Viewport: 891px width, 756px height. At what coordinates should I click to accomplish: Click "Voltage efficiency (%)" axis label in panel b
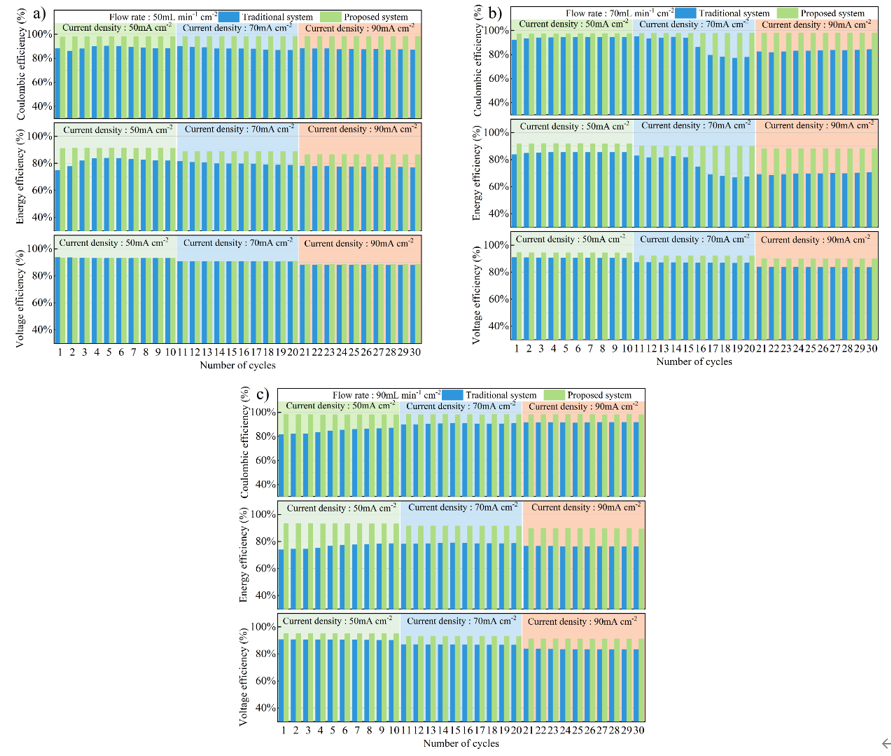[x=476, y=295]
